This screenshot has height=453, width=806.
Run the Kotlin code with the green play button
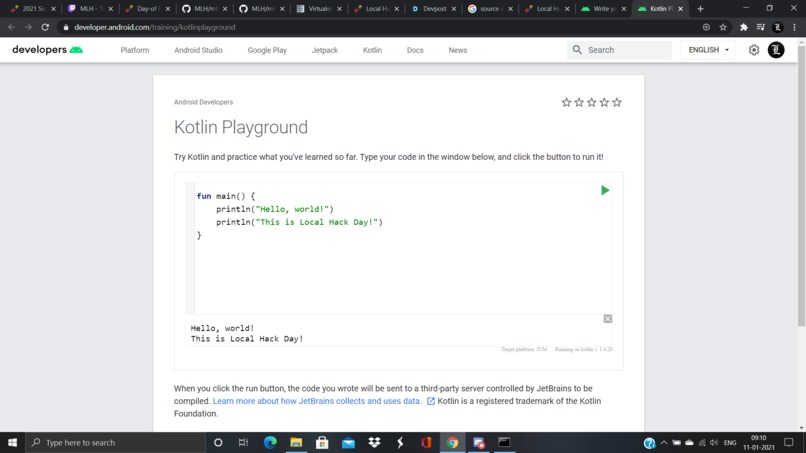605,191
